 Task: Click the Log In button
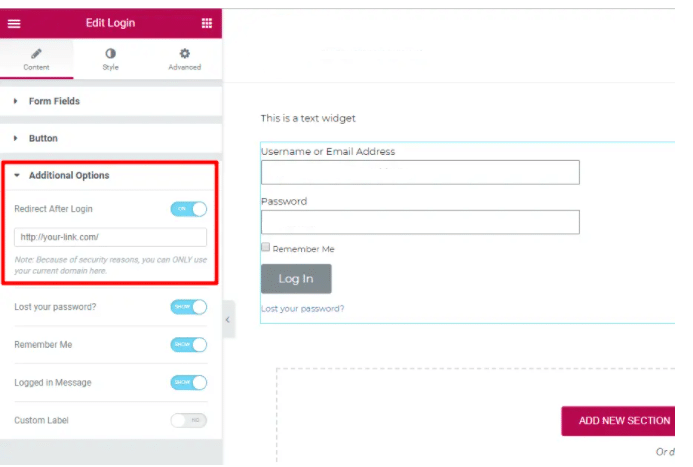(296, 279)
